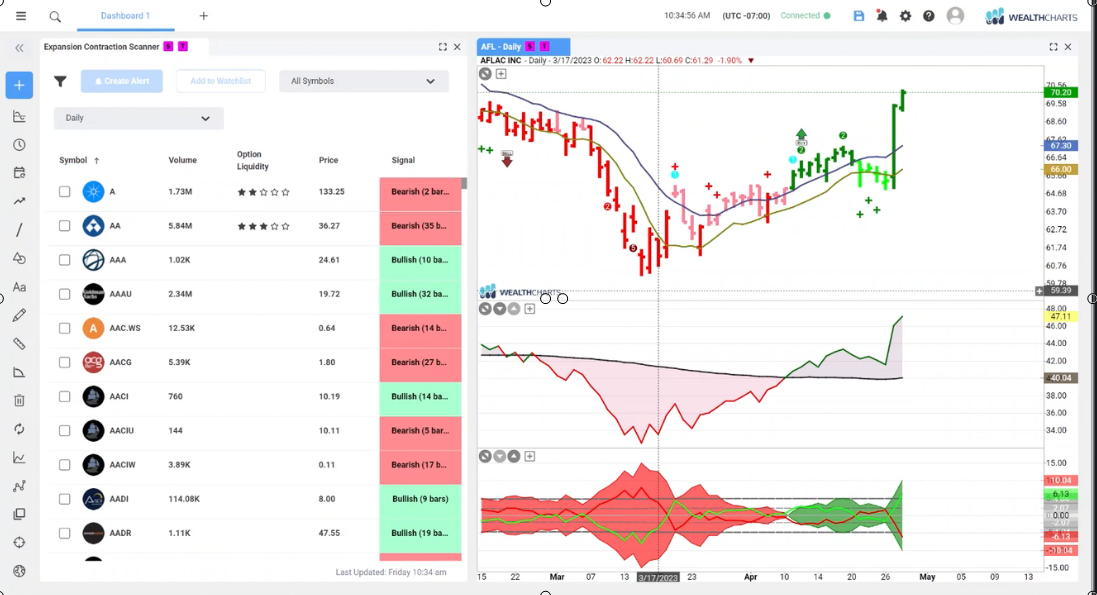Add a new dashboard tab with plus

click(x=204, y=16)
